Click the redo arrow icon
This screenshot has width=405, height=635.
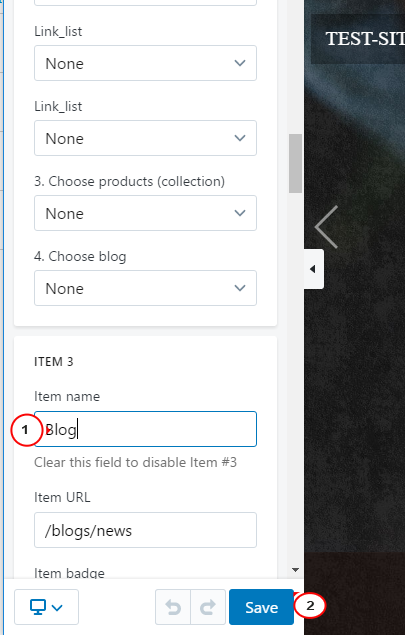[208, 607]
